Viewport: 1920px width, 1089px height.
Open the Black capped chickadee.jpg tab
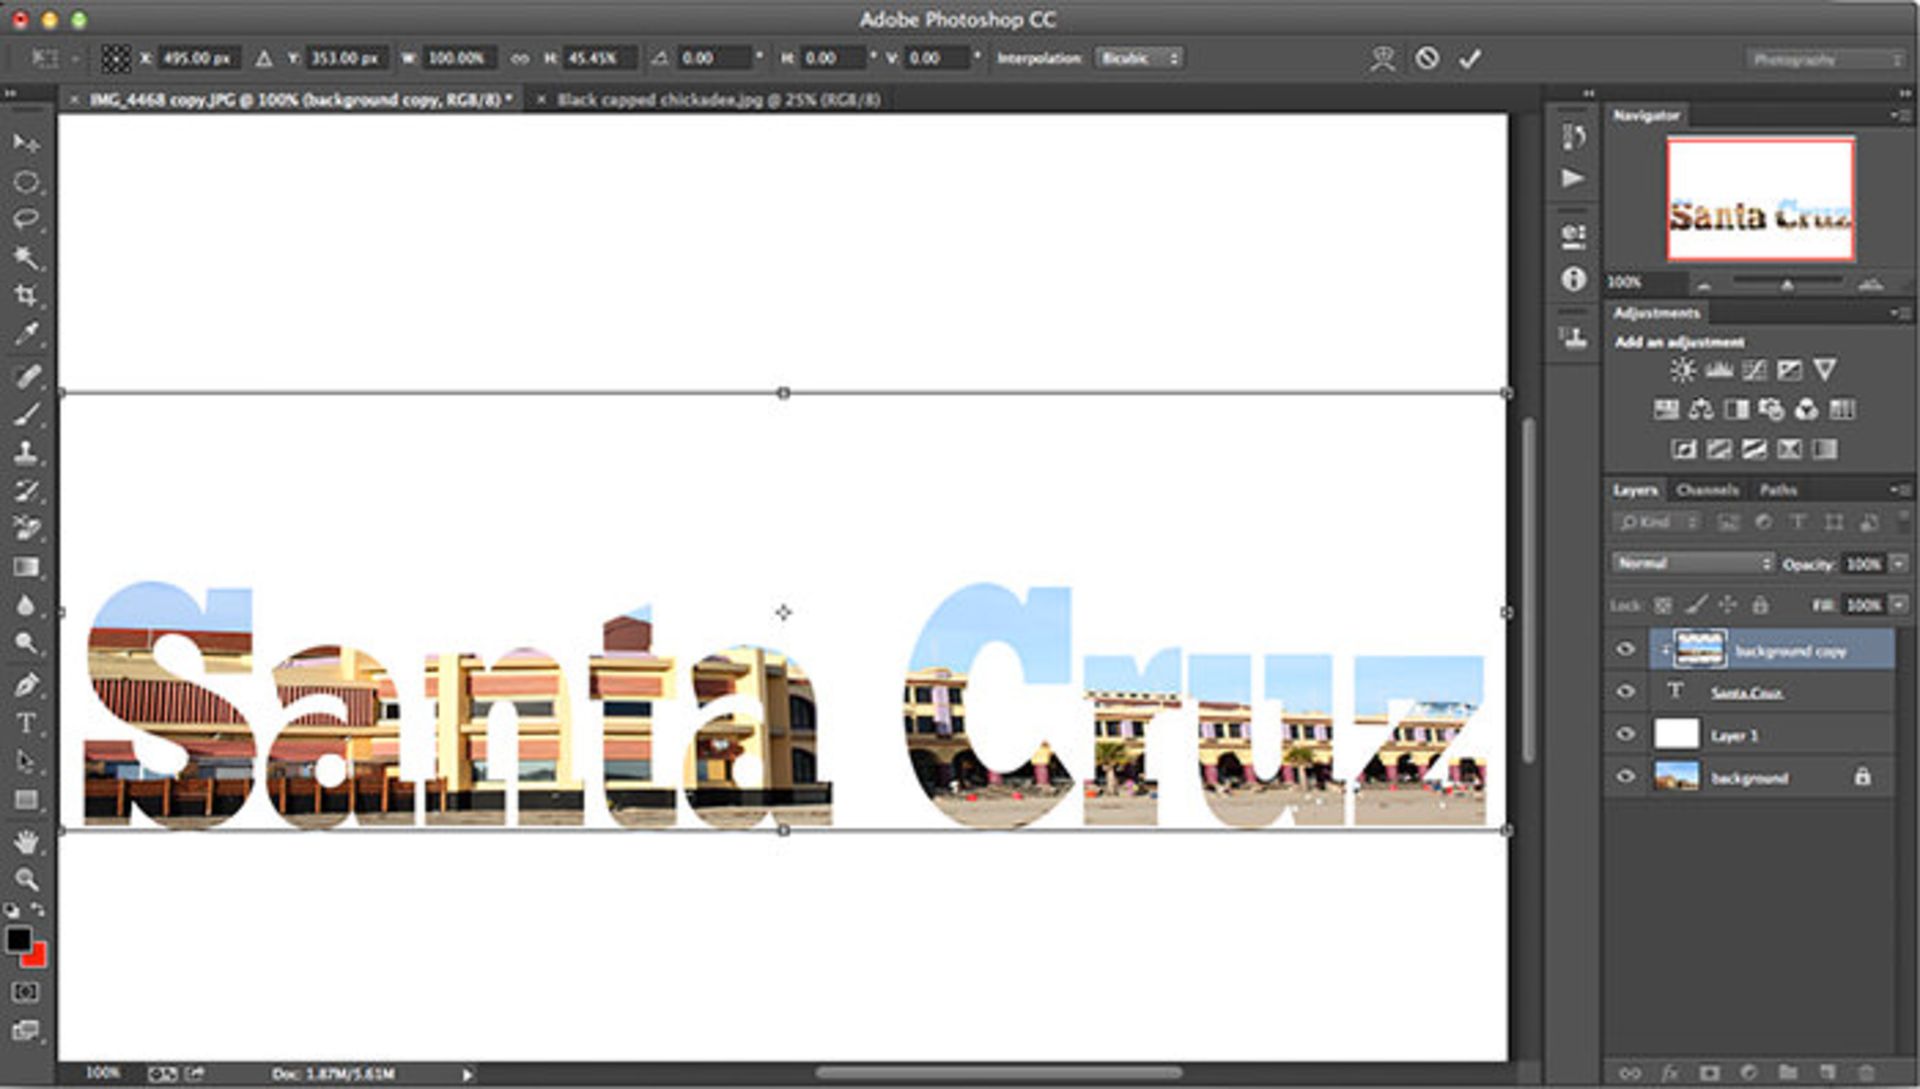pyautogui.click(x=718, y=99)
